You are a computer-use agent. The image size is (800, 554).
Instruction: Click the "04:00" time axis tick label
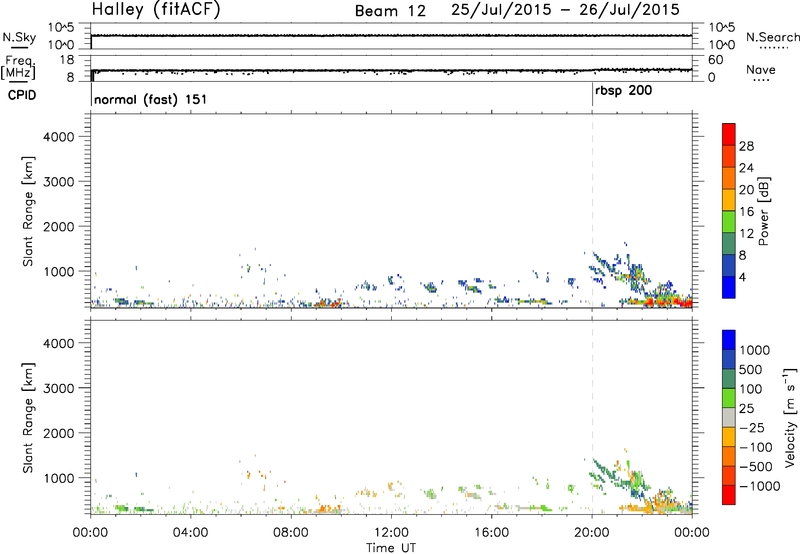pyautogui.click(x=191, y=533)
